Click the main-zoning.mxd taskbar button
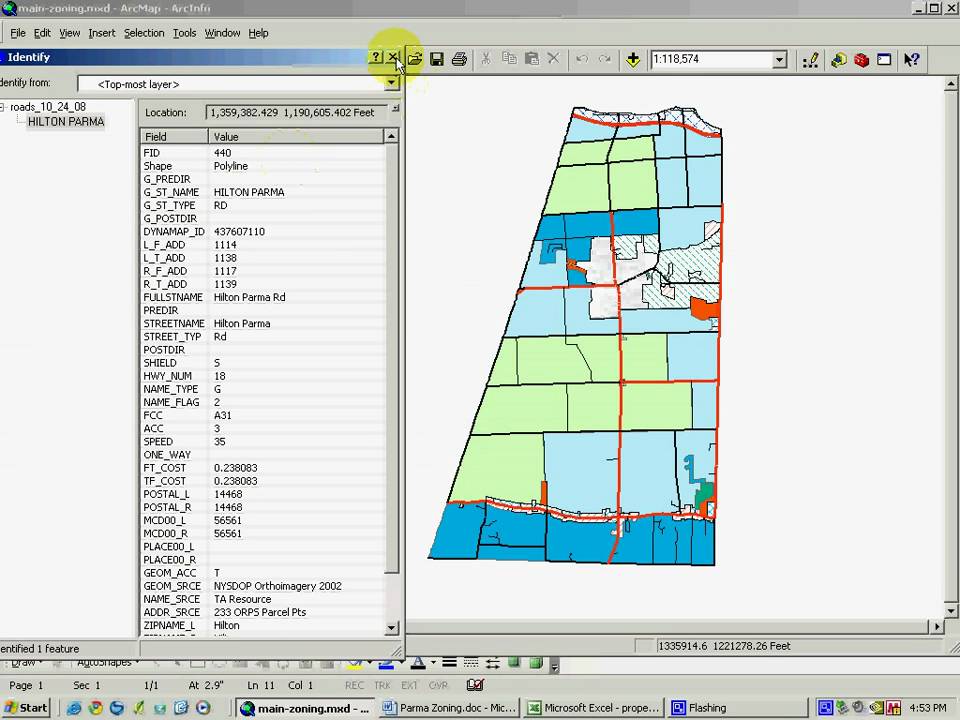The width and height of the screenshot is (960, 720). coord(304,708)
